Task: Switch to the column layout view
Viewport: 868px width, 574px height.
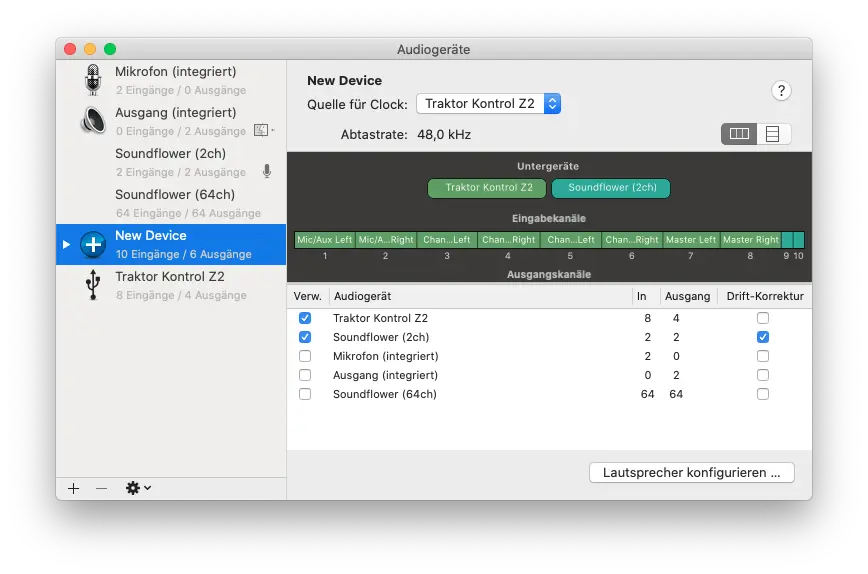Action: coord(739,134)
